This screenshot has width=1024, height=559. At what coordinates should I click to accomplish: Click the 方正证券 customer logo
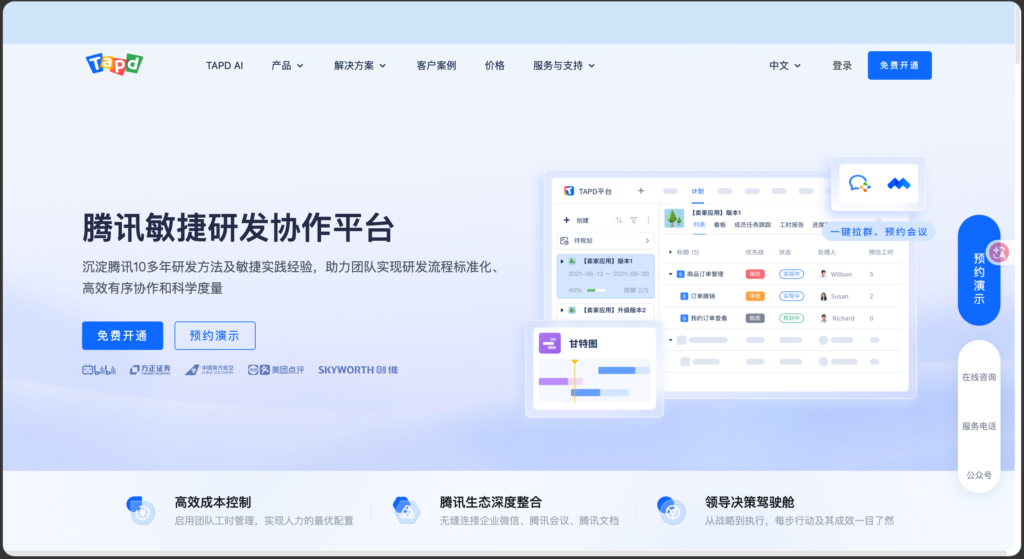point(150,370)
